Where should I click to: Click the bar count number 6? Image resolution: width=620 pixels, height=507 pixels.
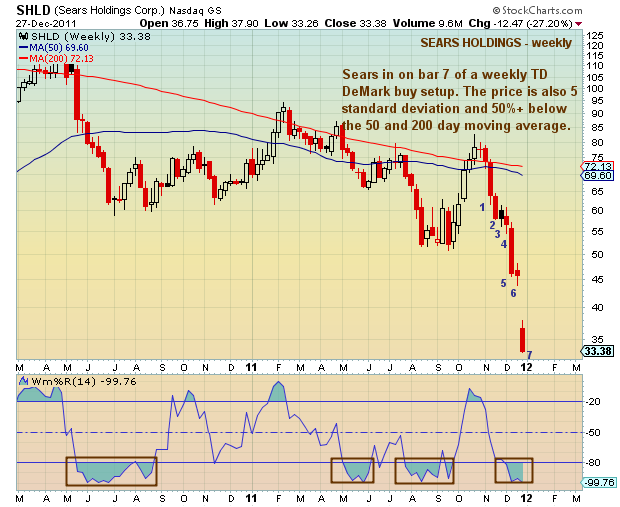click(513, 293)
